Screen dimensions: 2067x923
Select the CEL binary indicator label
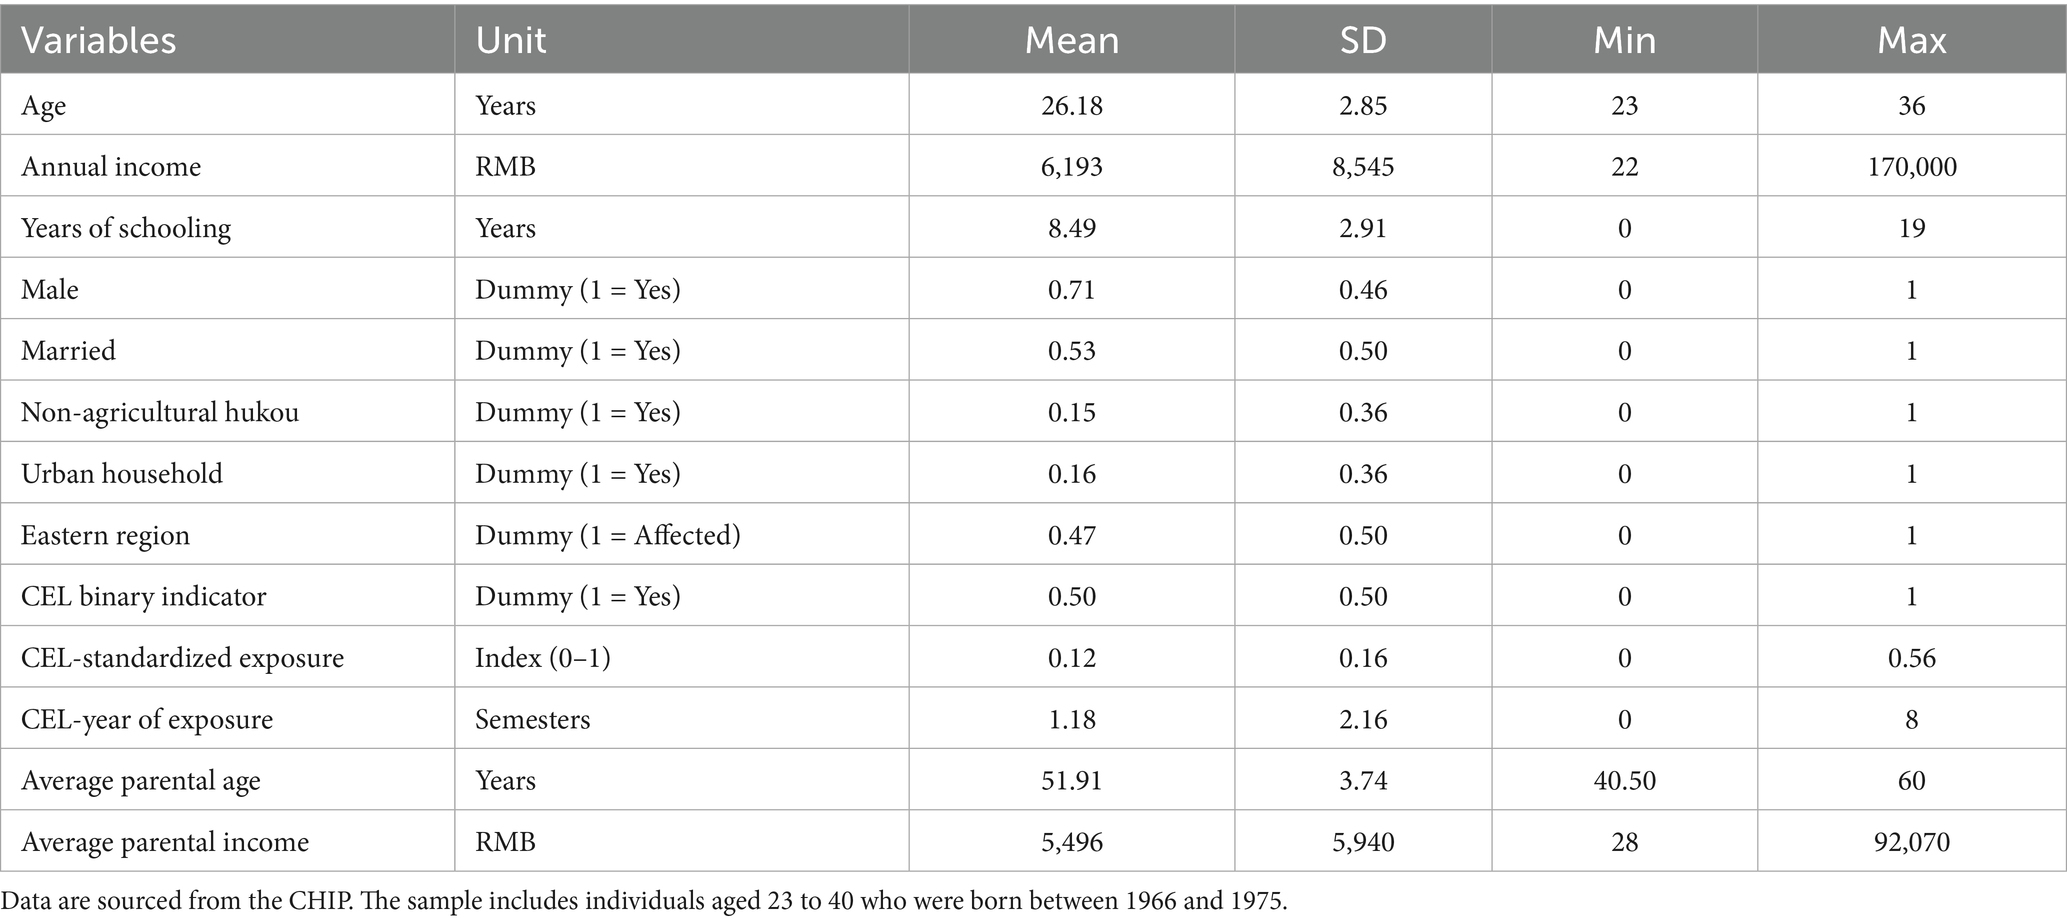tap(144, 596)
